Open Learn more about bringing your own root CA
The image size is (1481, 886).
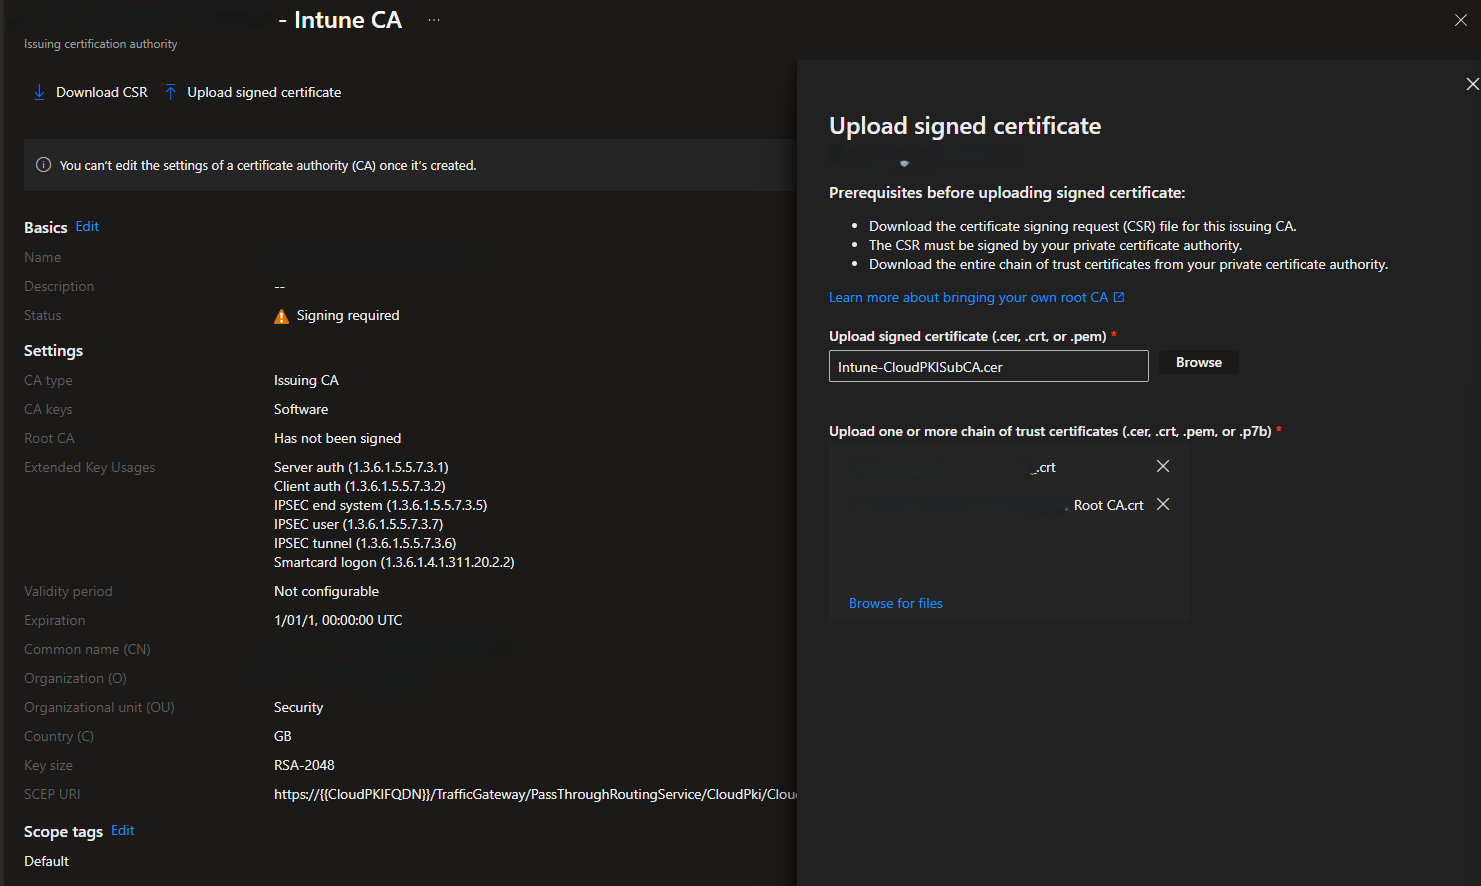[968, 297]
